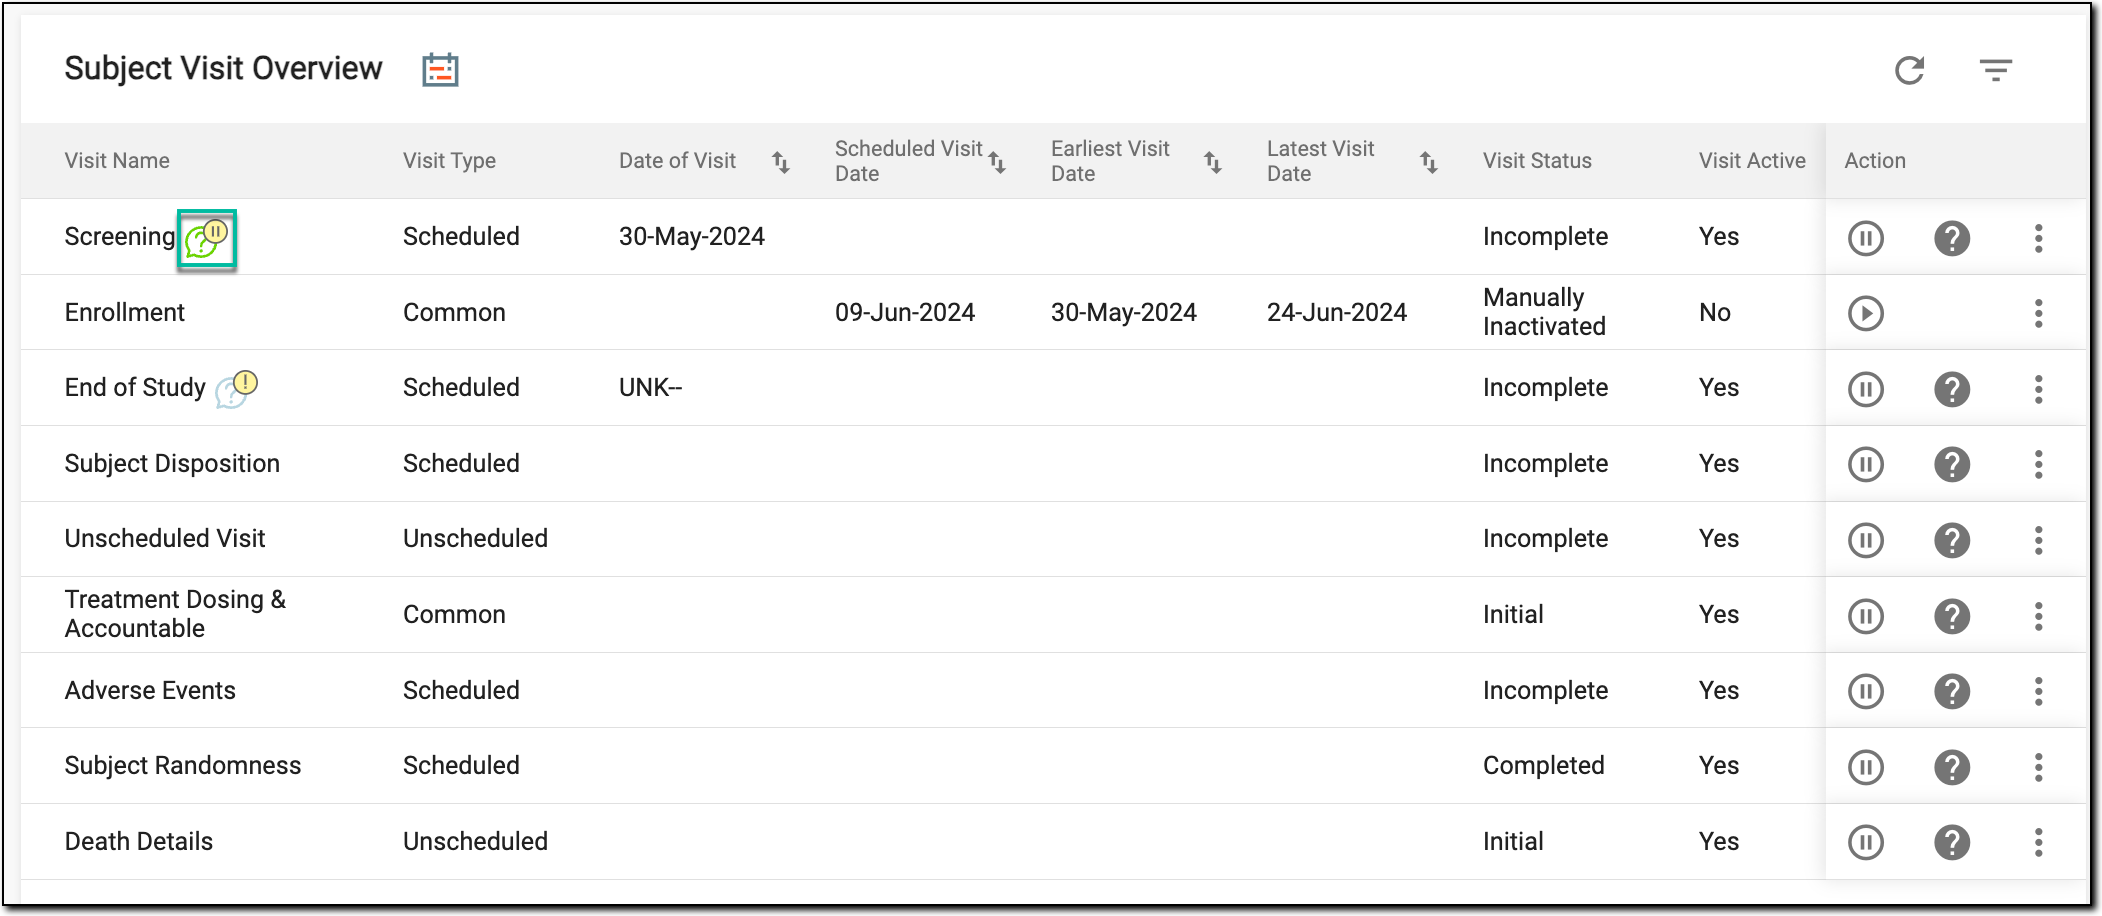Pause the Subject Disposition visit
The image size is (2102, 916).
pyautogui.click(x=1866, y=464)
